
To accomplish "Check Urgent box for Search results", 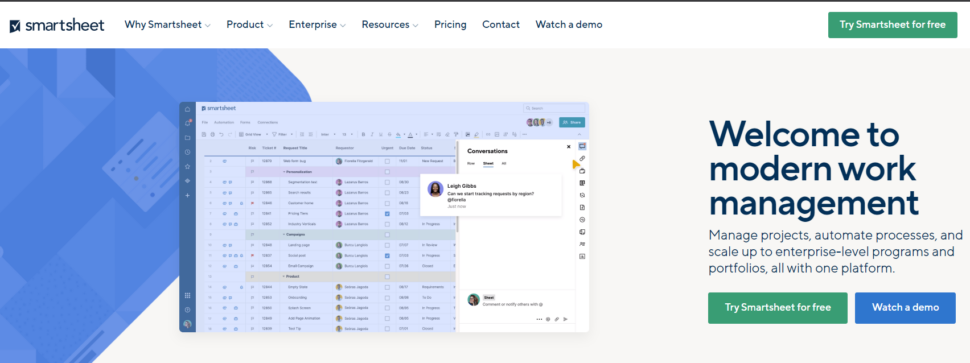I will tap(387, 192).
